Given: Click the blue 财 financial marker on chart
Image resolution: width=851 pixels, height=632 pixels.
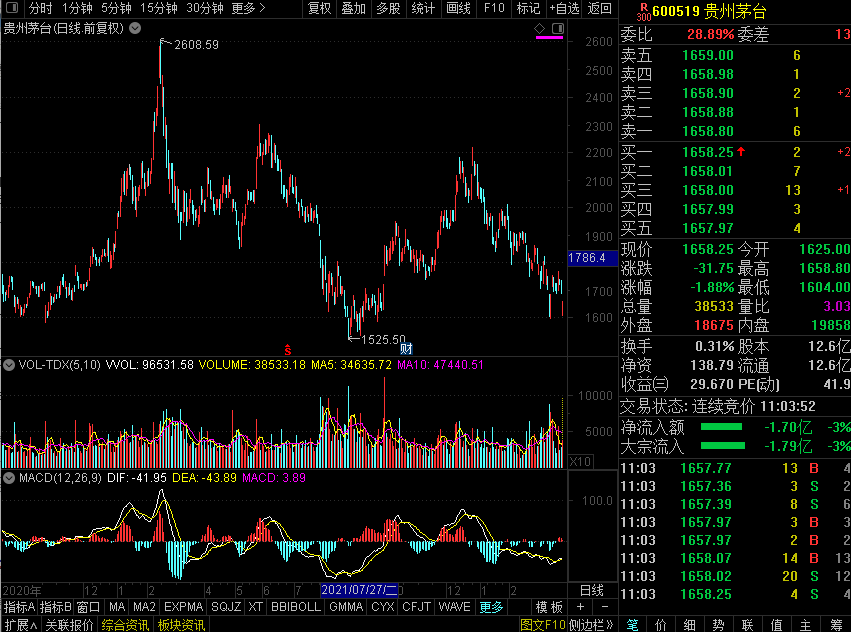Looking at the screenshot, I should click(x=406, y=348).
